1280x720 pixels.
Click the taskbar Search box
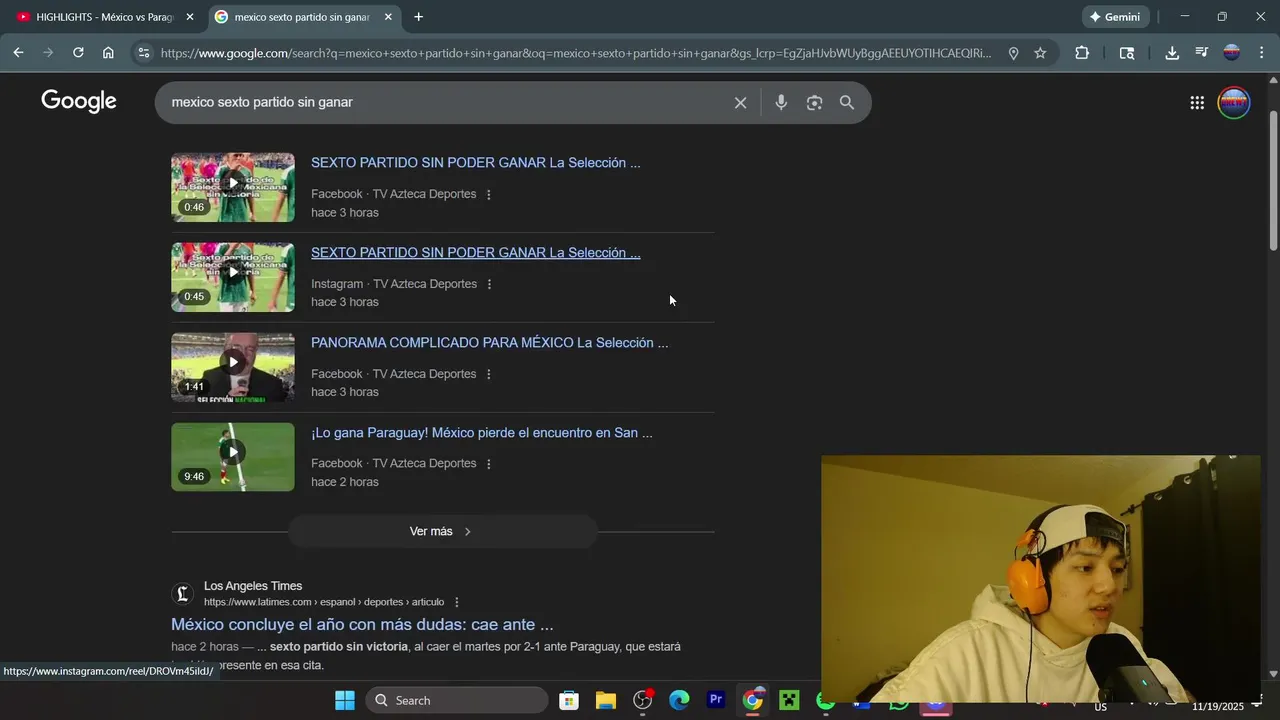coord(457,700)
